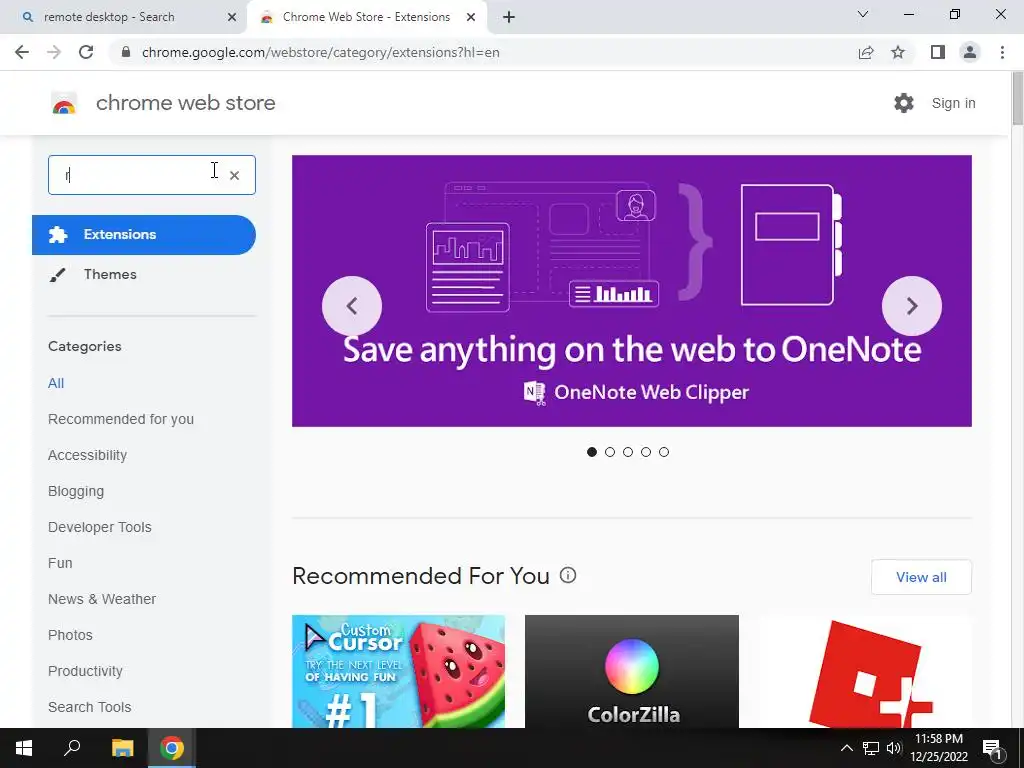The image size is (1024, 768).
Task: Click the address bar URL
Action: point(321,52)
